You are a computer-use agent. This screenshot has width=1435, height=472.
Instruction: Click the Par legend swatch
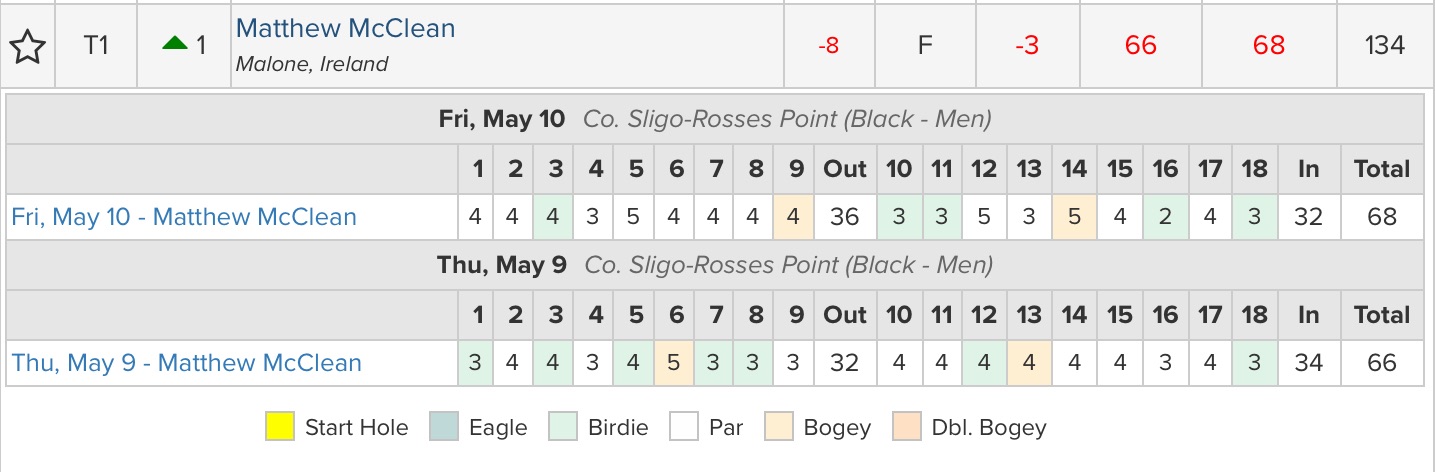(x=683, y=428)
